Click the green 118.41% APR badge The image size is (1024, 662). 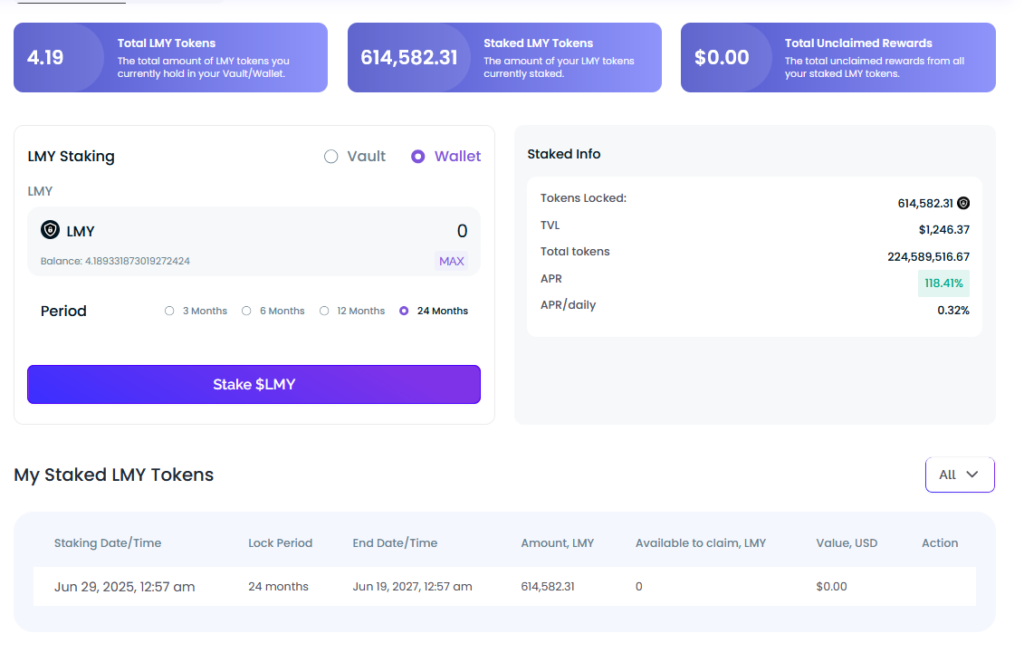tap(943, 283)
